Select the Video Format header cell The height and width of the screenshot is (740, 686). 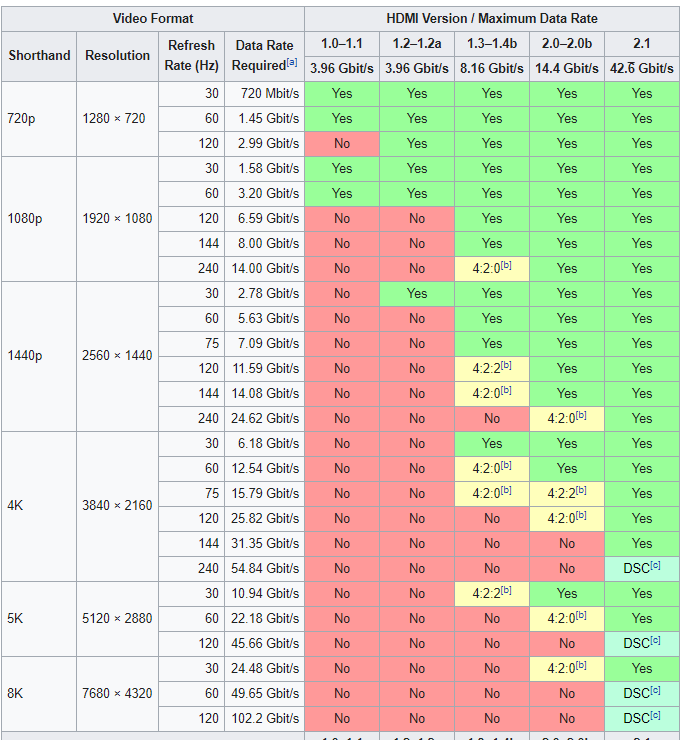pos(153,19)
